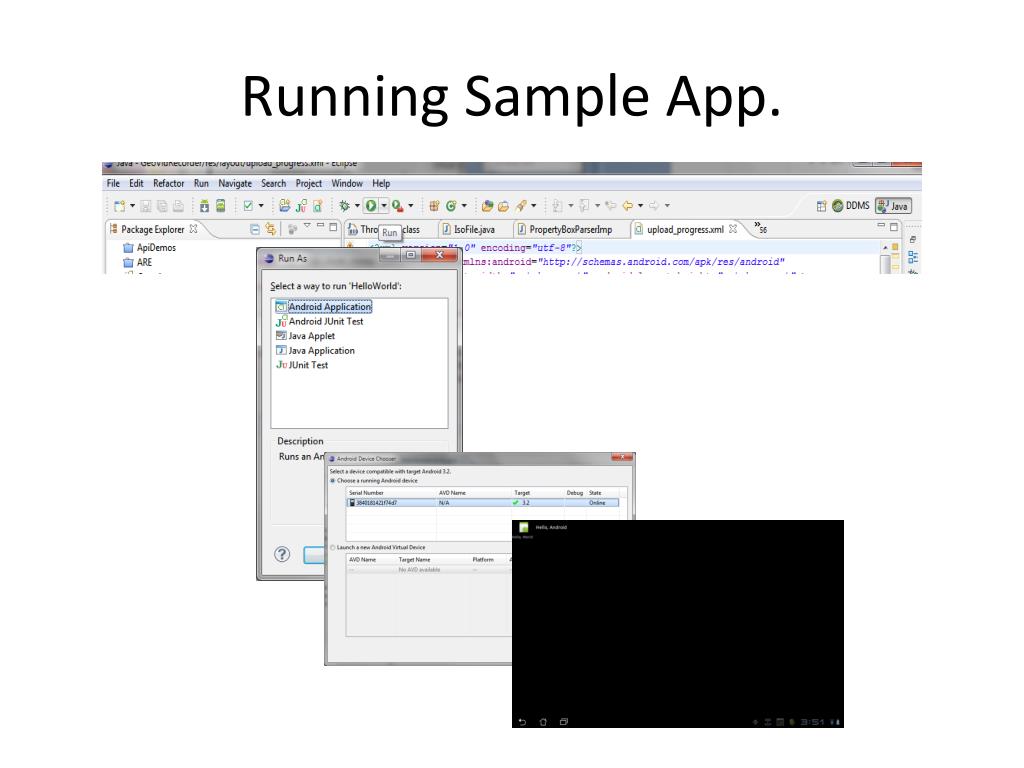Select the ApiDemos project
This screenshot has width=1024, height=768.
[150, 248]
